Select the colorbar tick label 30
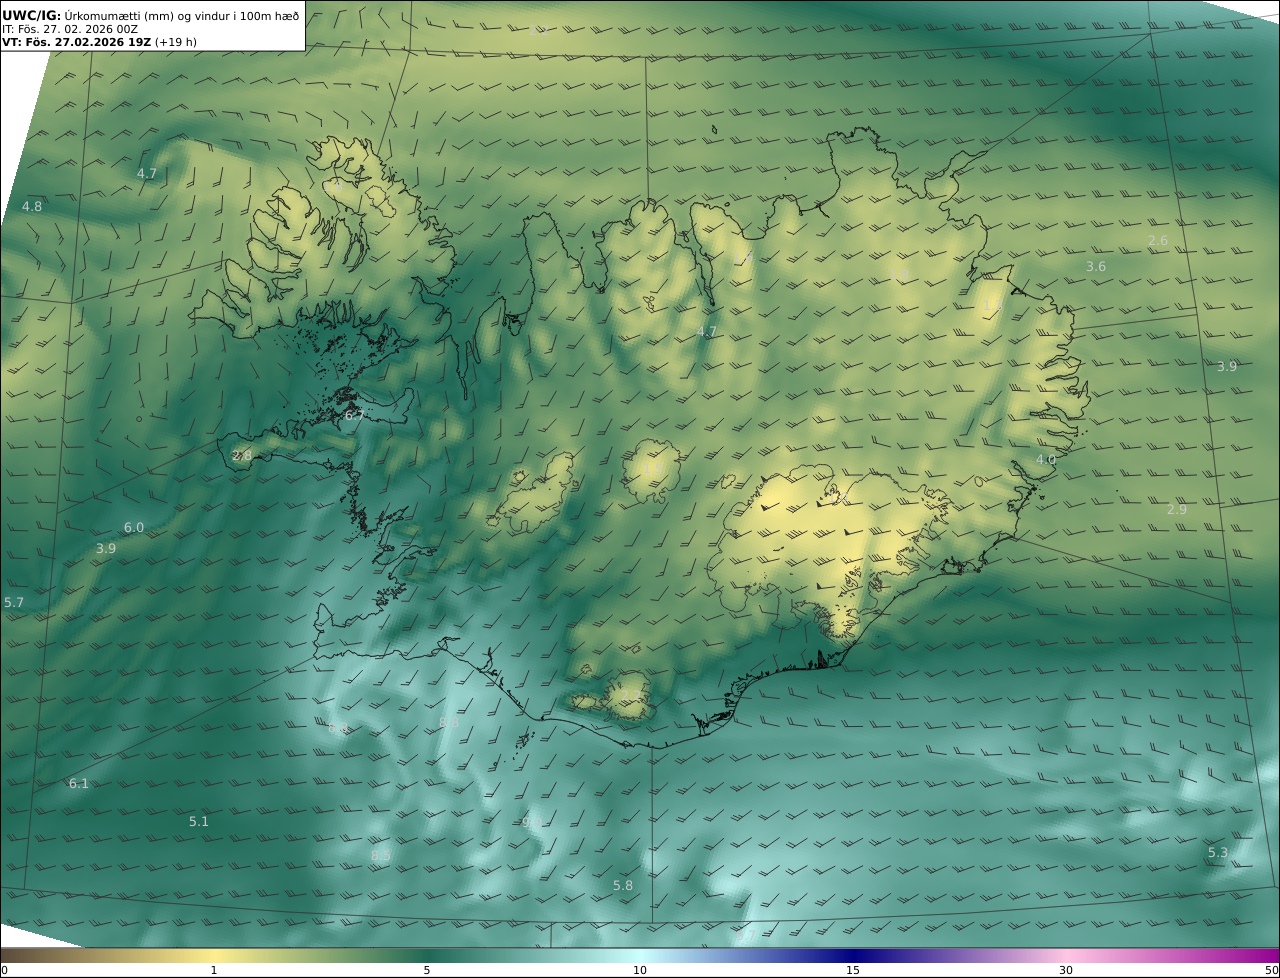Screen dimensions: 1280x978 [1066, 970]
